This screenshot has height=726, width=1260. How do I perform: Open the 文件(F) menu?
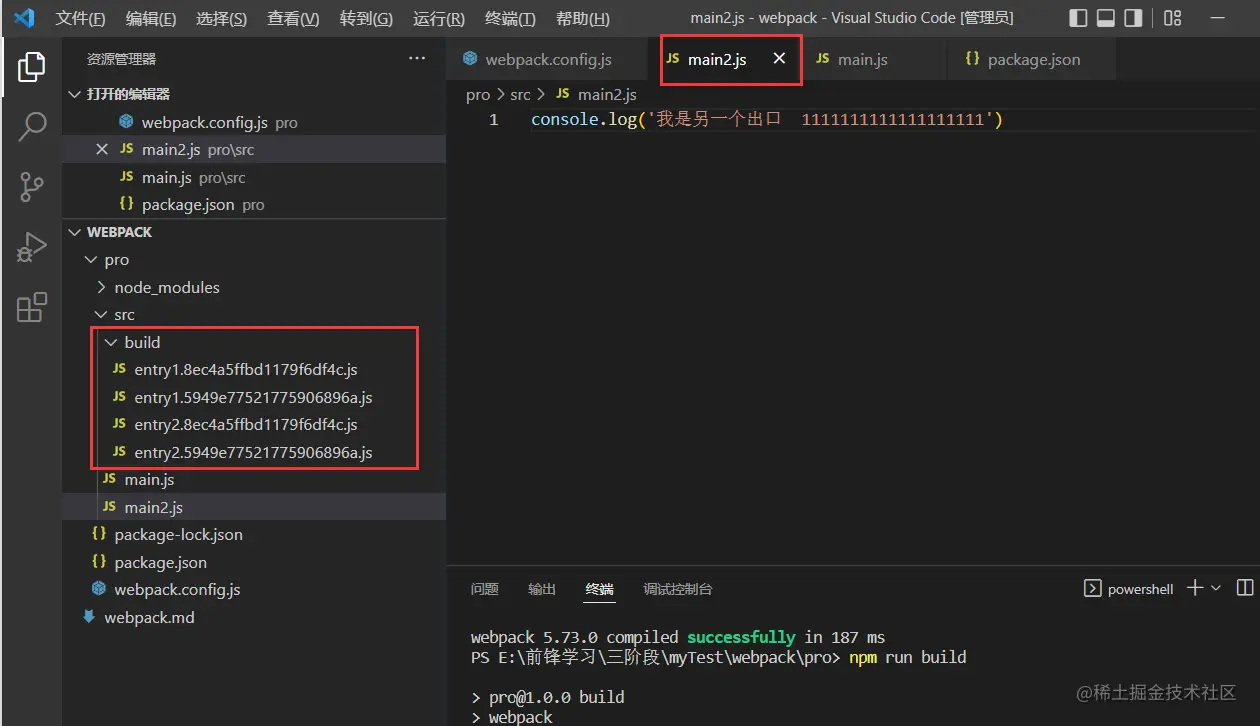(x=80, y=19)
